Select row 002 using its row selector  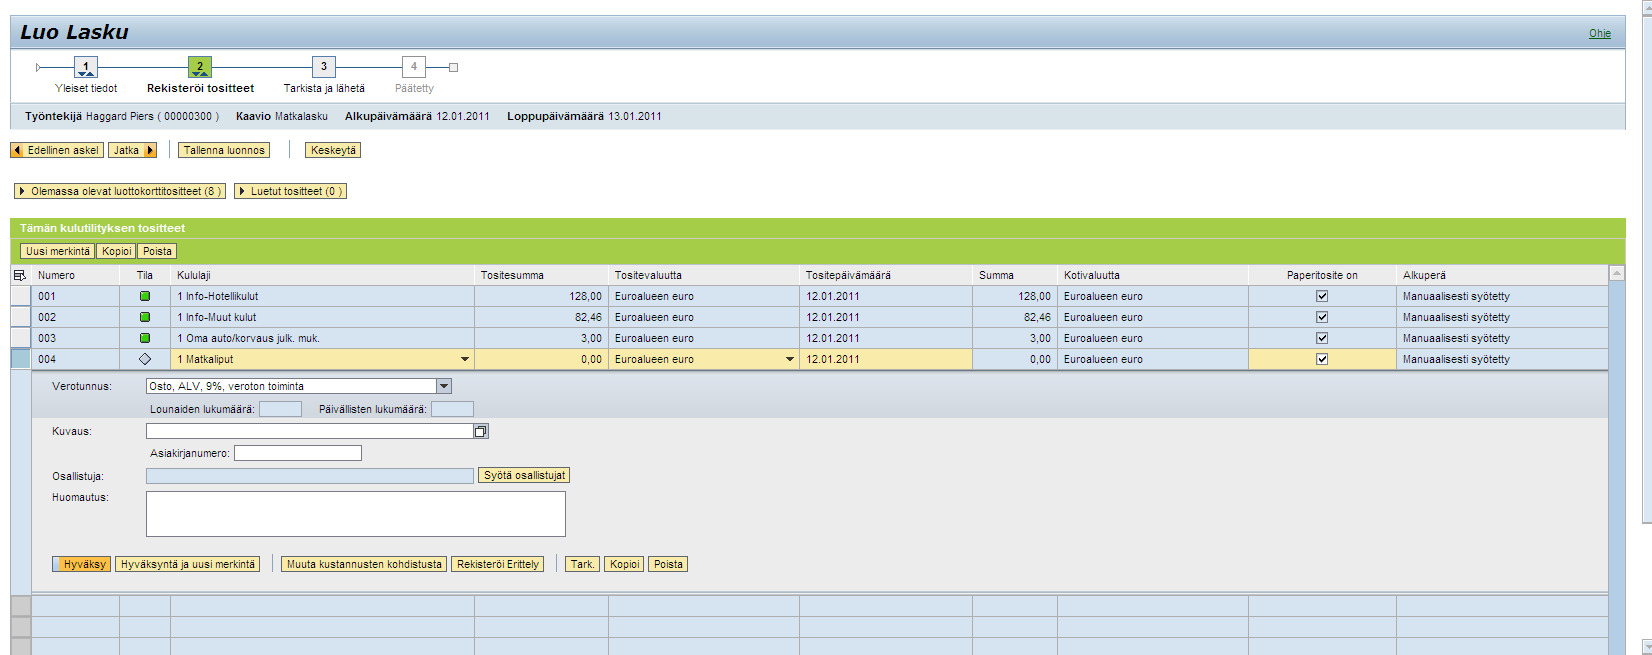tap(21, 317)
